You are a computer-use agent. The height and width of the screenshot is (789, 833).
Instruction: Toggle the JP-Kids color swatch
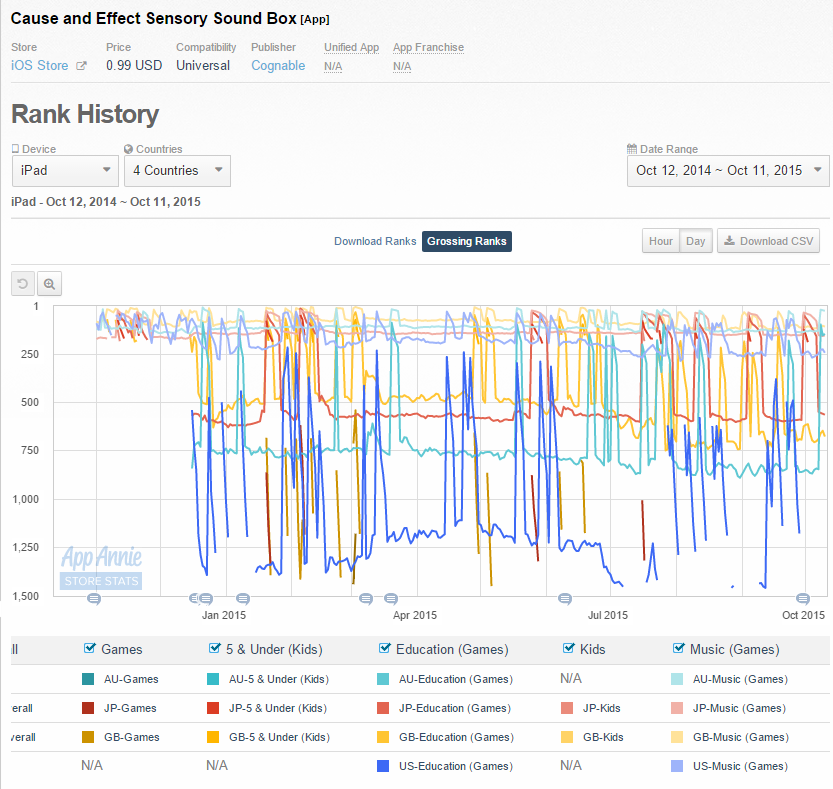click(x=567, y=708)
